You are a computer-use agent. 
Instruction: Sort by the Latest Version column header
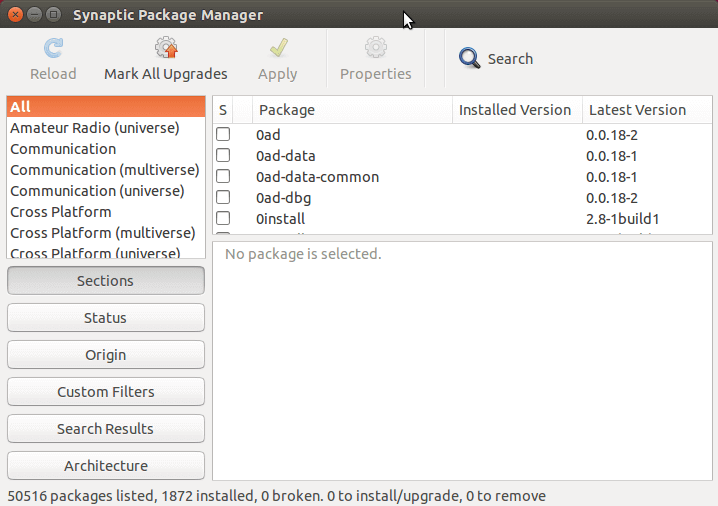click(x=647, y=110)
